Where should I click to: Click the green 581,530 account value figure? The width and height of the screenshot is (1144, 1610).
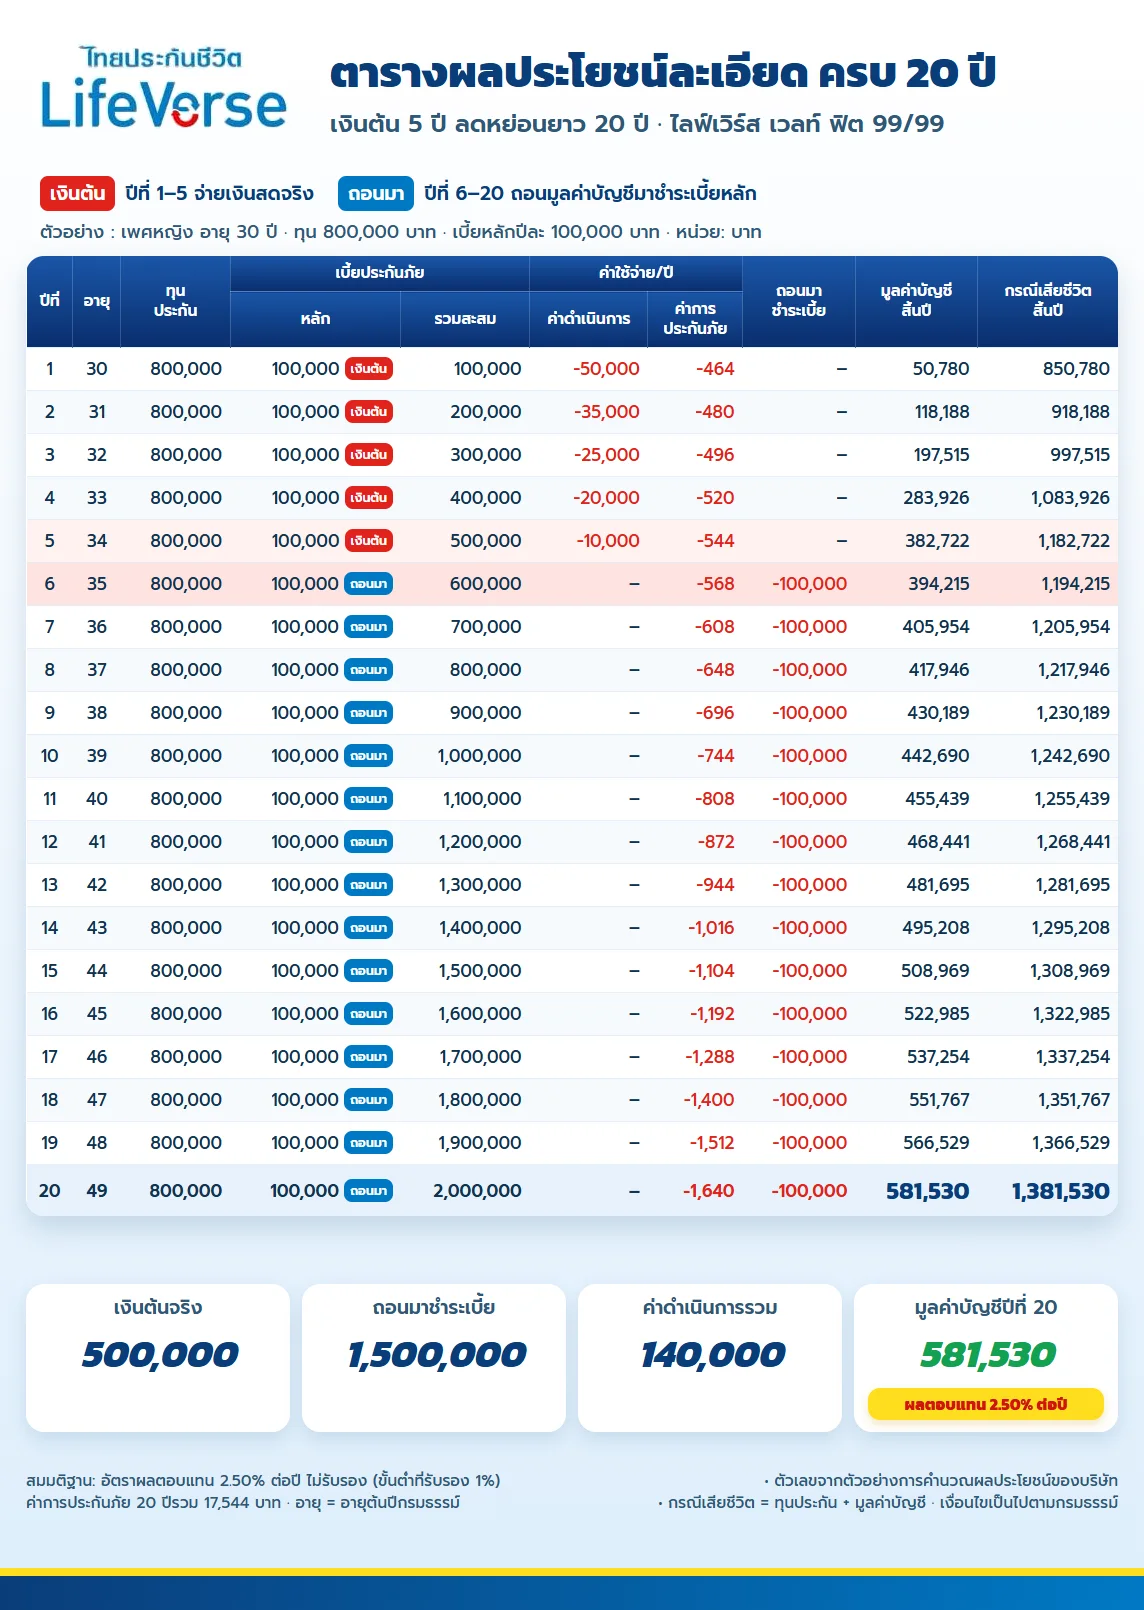tap(988, 1354)
